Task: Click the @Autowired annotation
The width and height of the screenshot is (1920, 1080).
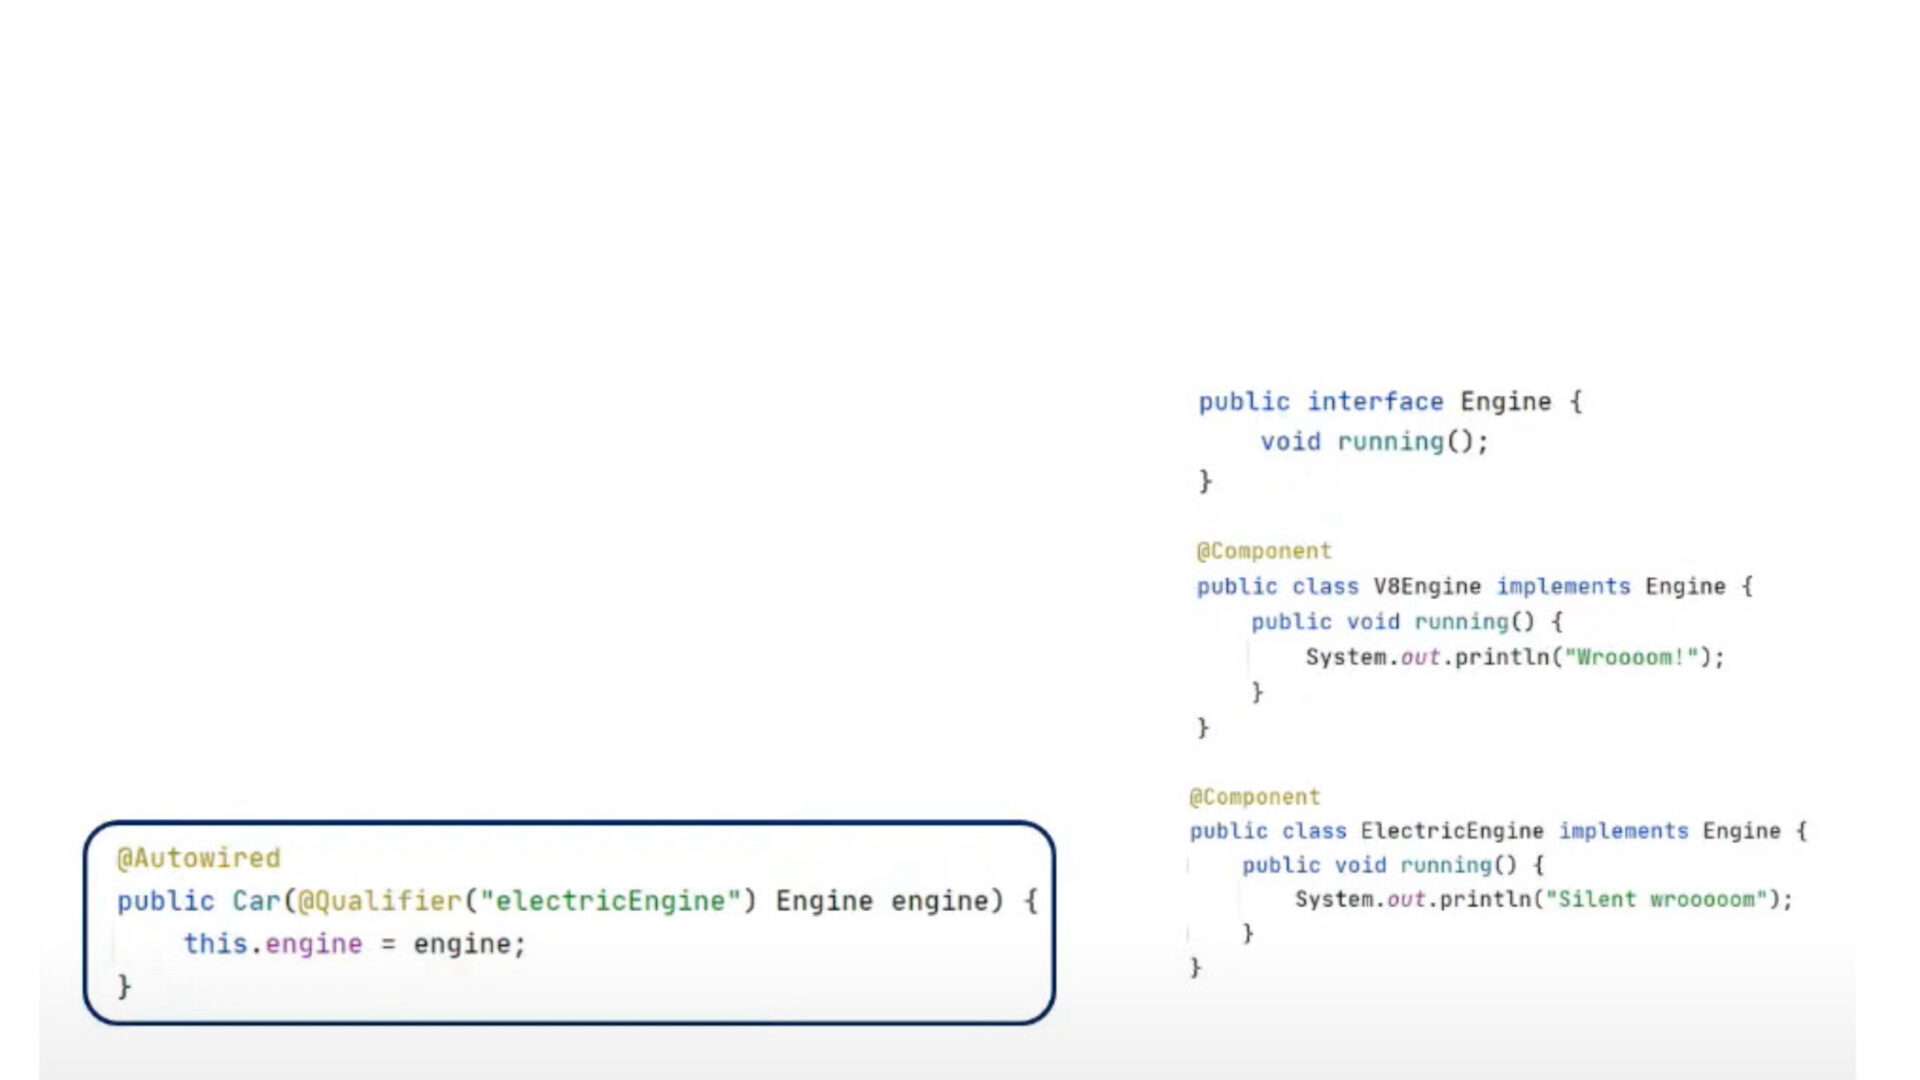Action: (x=197, y=858)
